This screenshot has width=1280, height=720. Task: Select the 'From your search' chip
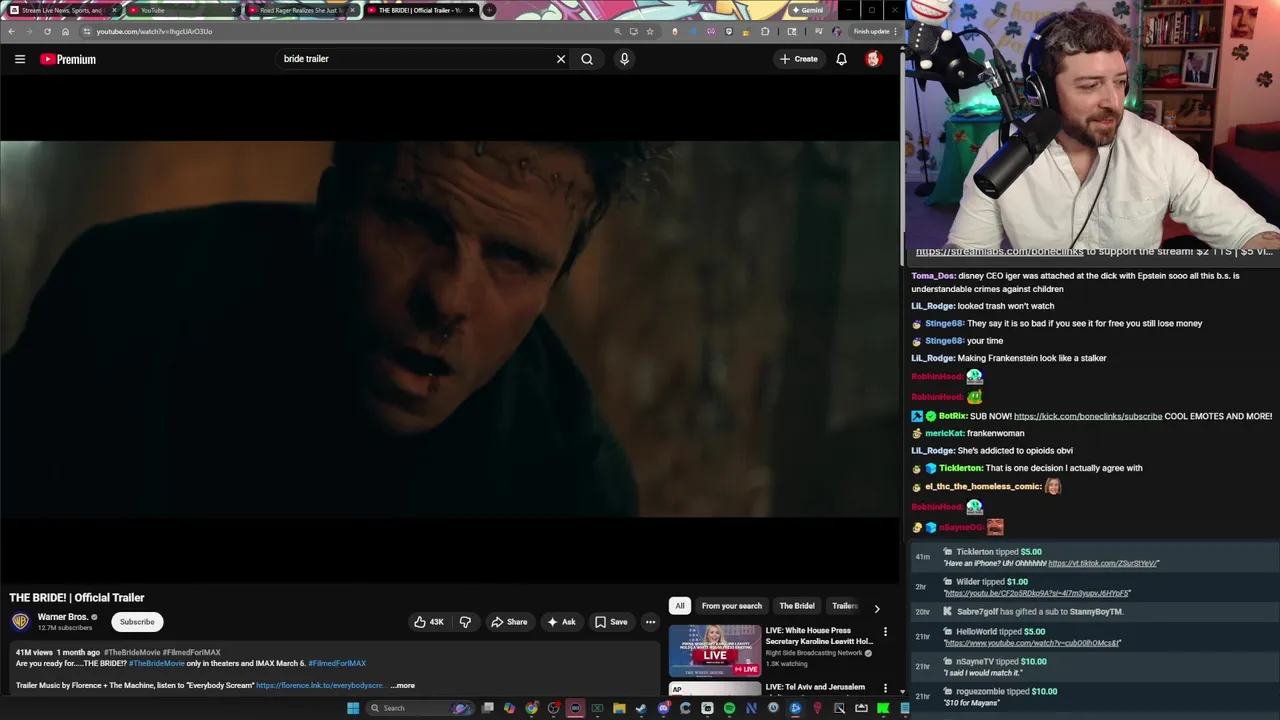click(x=732, y=606)
